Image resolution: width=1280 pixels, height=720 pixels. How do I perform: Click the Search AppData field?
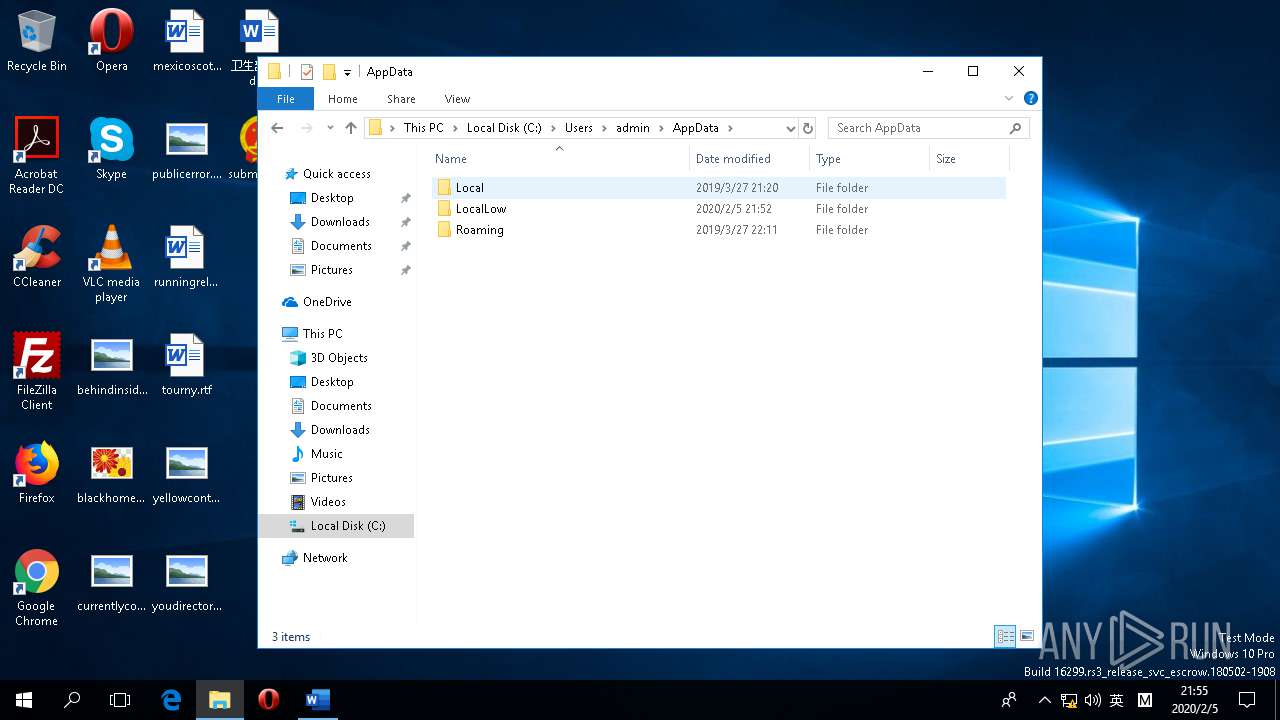[920, 128]
